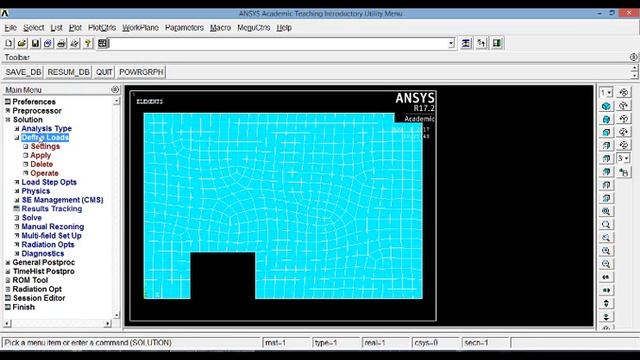Click Fit View zoom icon
Viewport: 640px width, 360px height.
[606, 211]
